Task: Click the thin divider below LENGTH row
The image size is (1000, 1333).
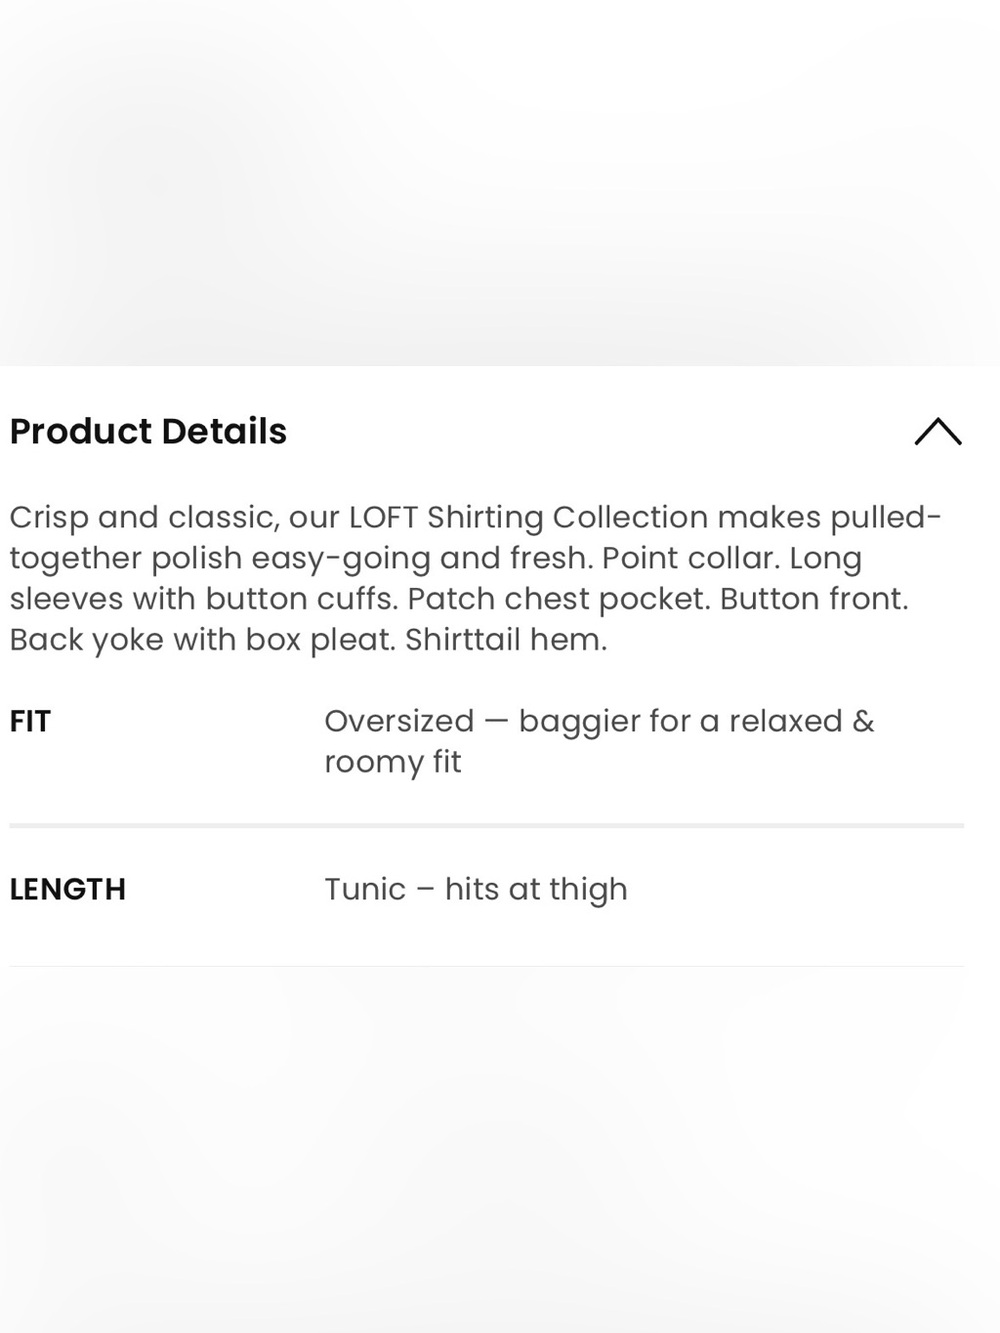Action: click(x=487, y=966)
